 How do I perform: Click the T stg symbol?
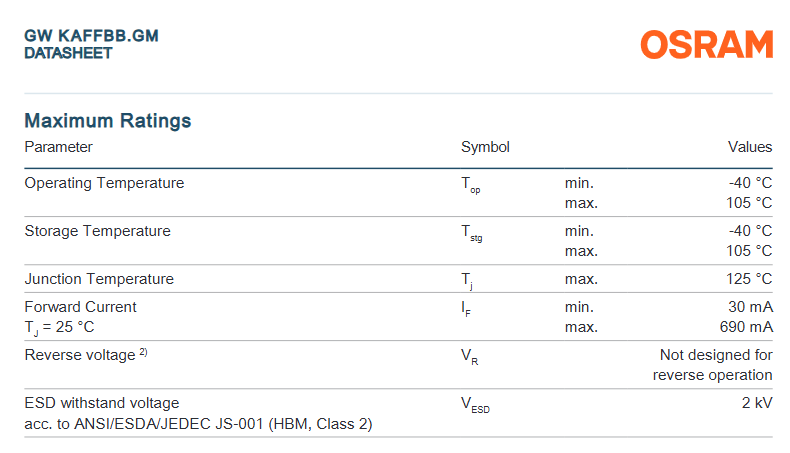tap(472, 233)
